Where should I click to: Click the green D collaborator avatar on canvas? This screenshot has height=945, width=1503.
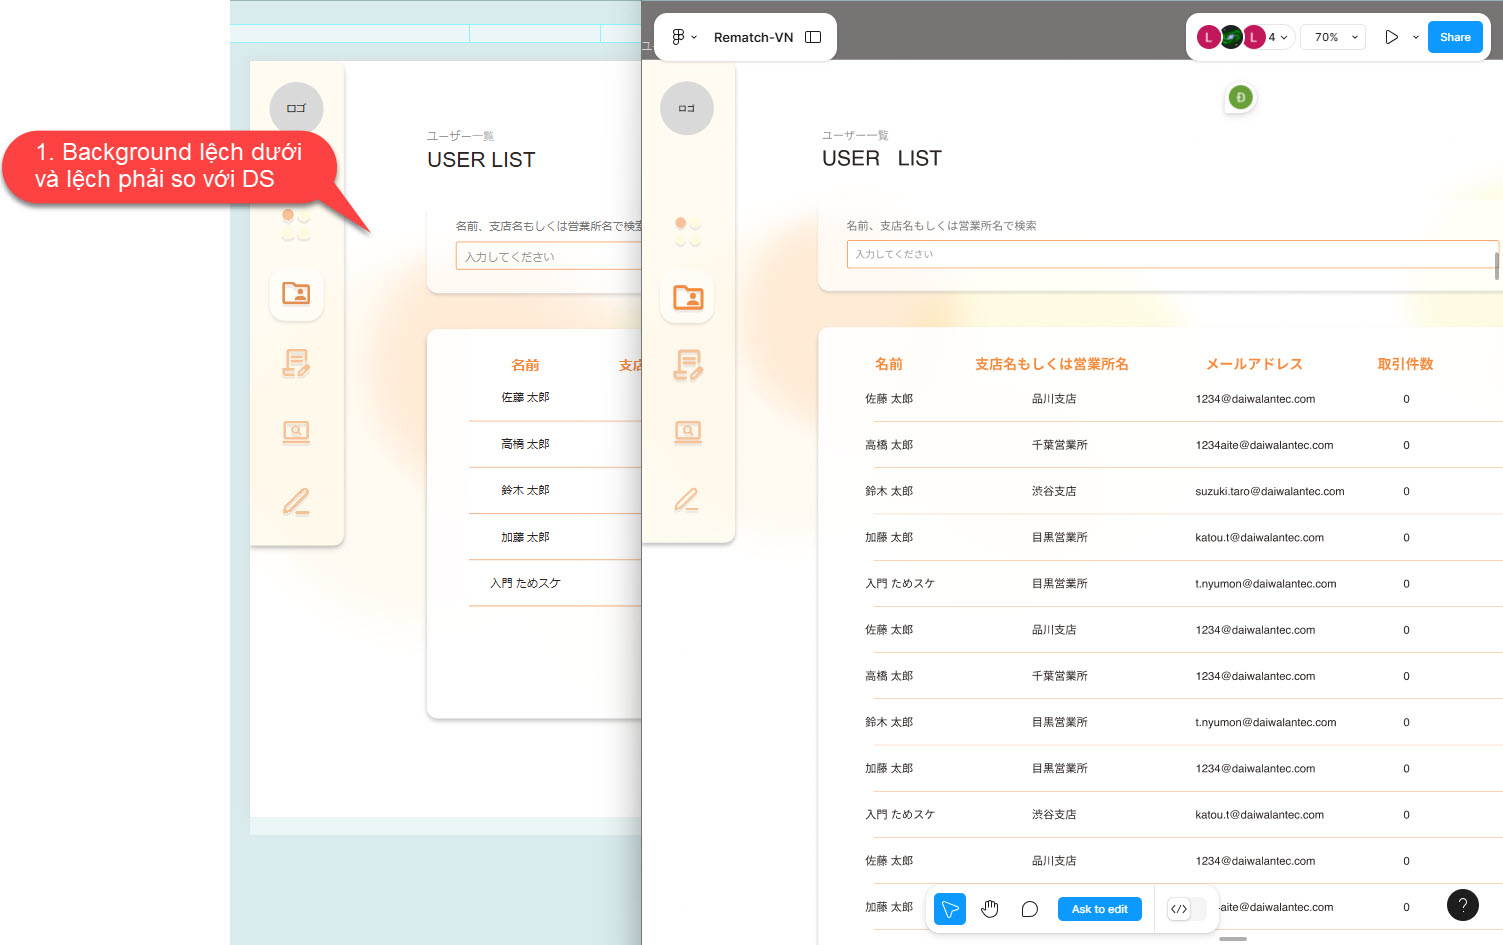click(x=1240, y=98)
